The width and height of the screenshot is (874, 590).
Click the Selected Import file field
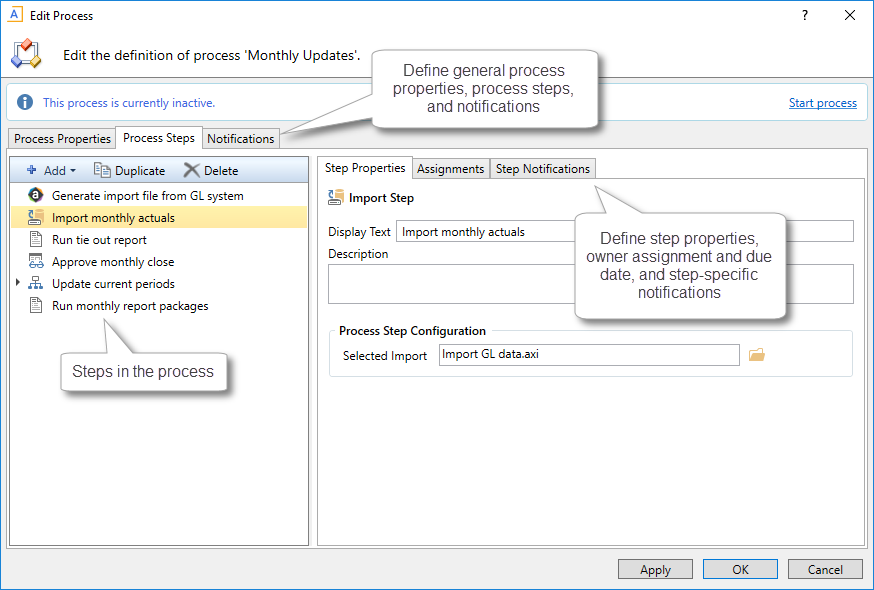coord(588,355)
